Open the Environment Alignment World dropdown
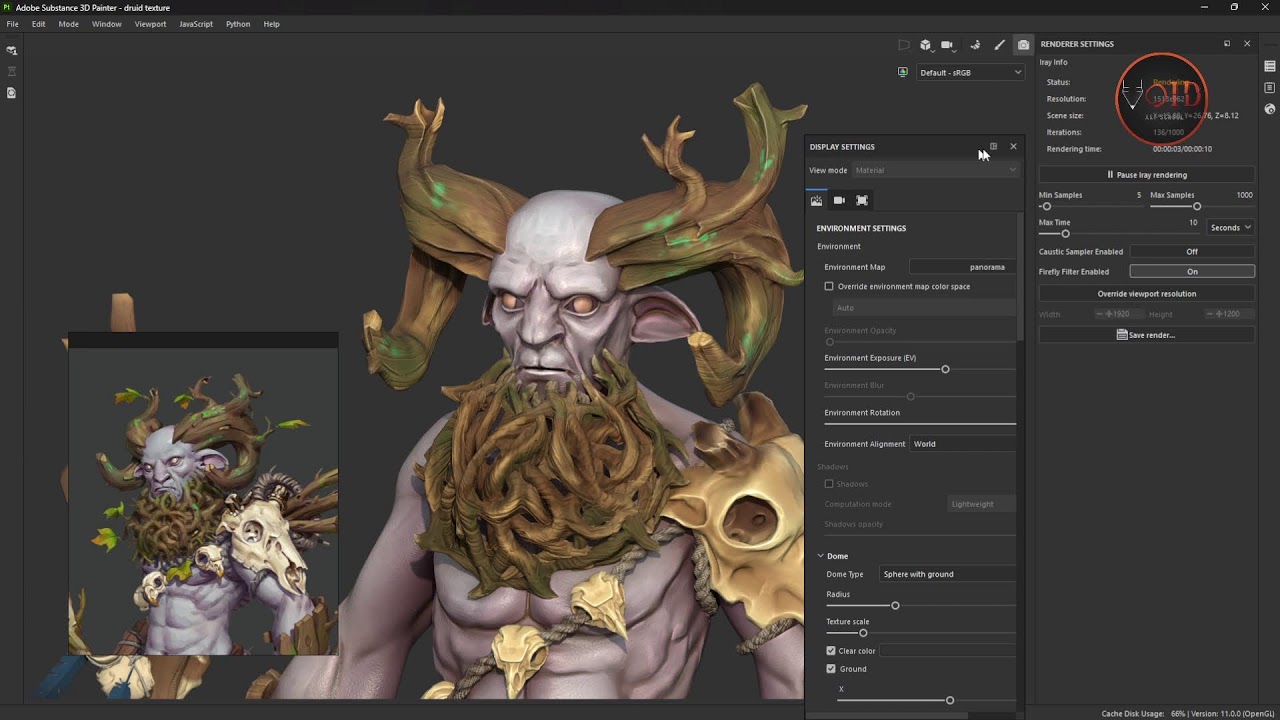1280x720 pixels. click(x=962, y=444)
